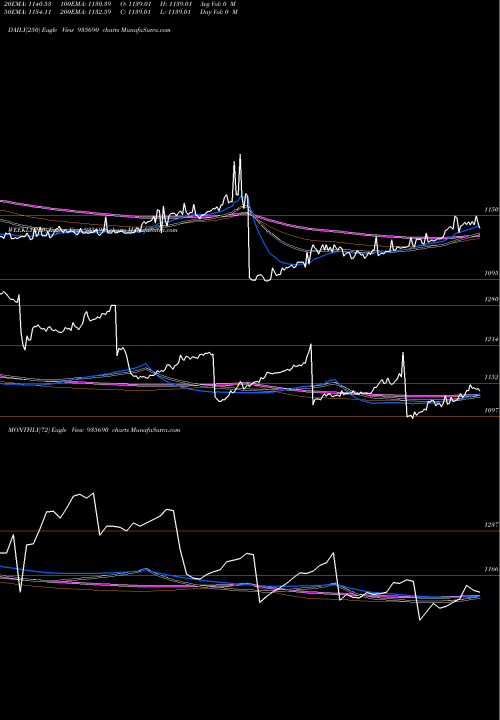Click the 'Avg Vol' reading
The height and width of the screenshot is (720, 500).
(x=219, y=4)
